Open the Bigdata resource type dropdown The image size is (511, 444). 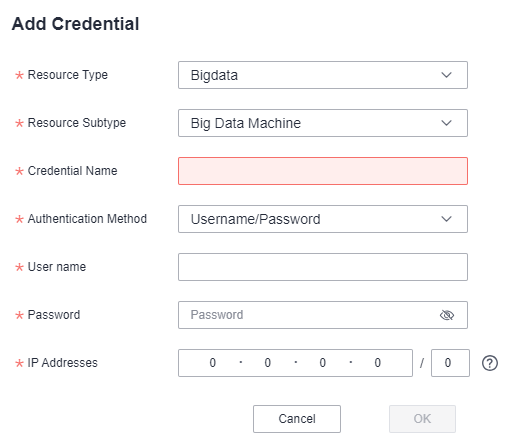click(323, 75)
